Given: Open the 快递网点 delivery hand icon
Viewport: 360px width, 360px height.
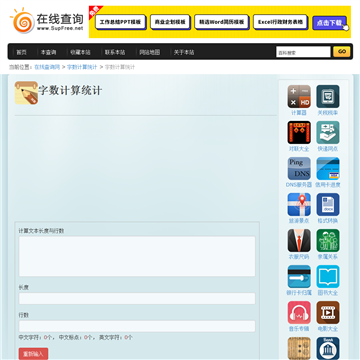Looking at the screenshot, I should pyautogui.click(x=328, y=132).
